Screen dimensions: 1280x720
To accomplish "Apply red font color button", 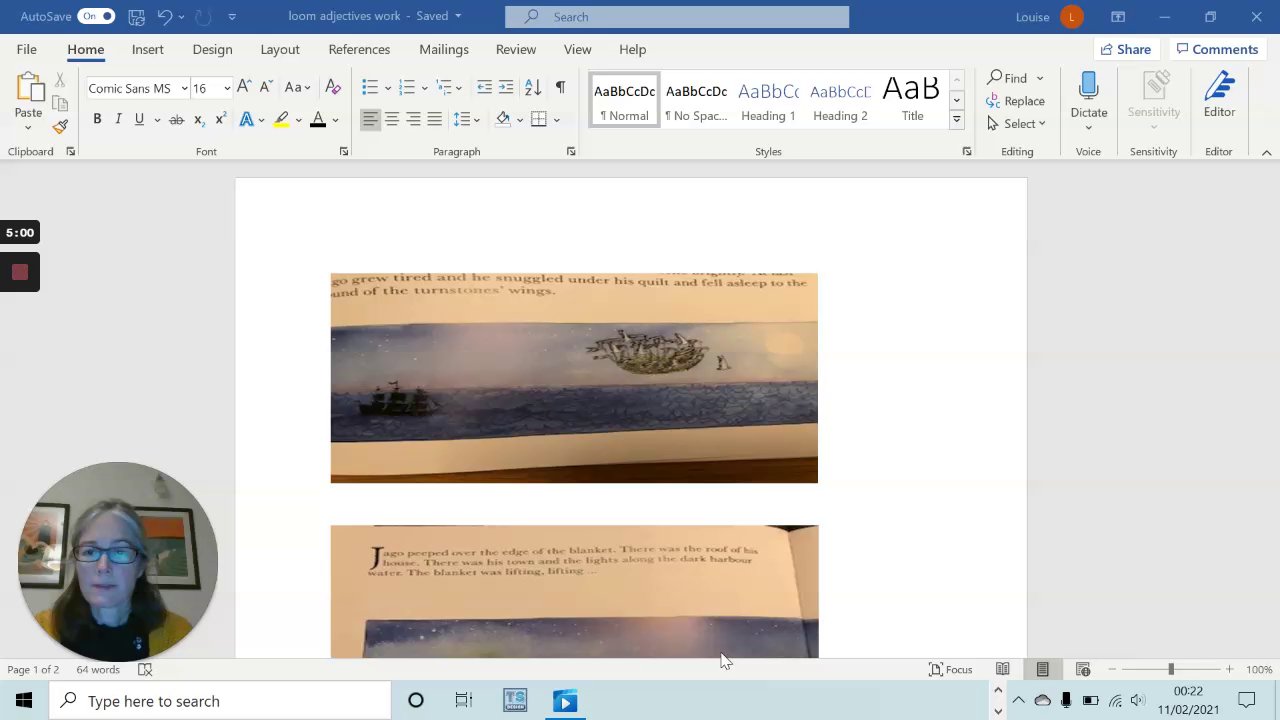I will click(x=318, y=120).
